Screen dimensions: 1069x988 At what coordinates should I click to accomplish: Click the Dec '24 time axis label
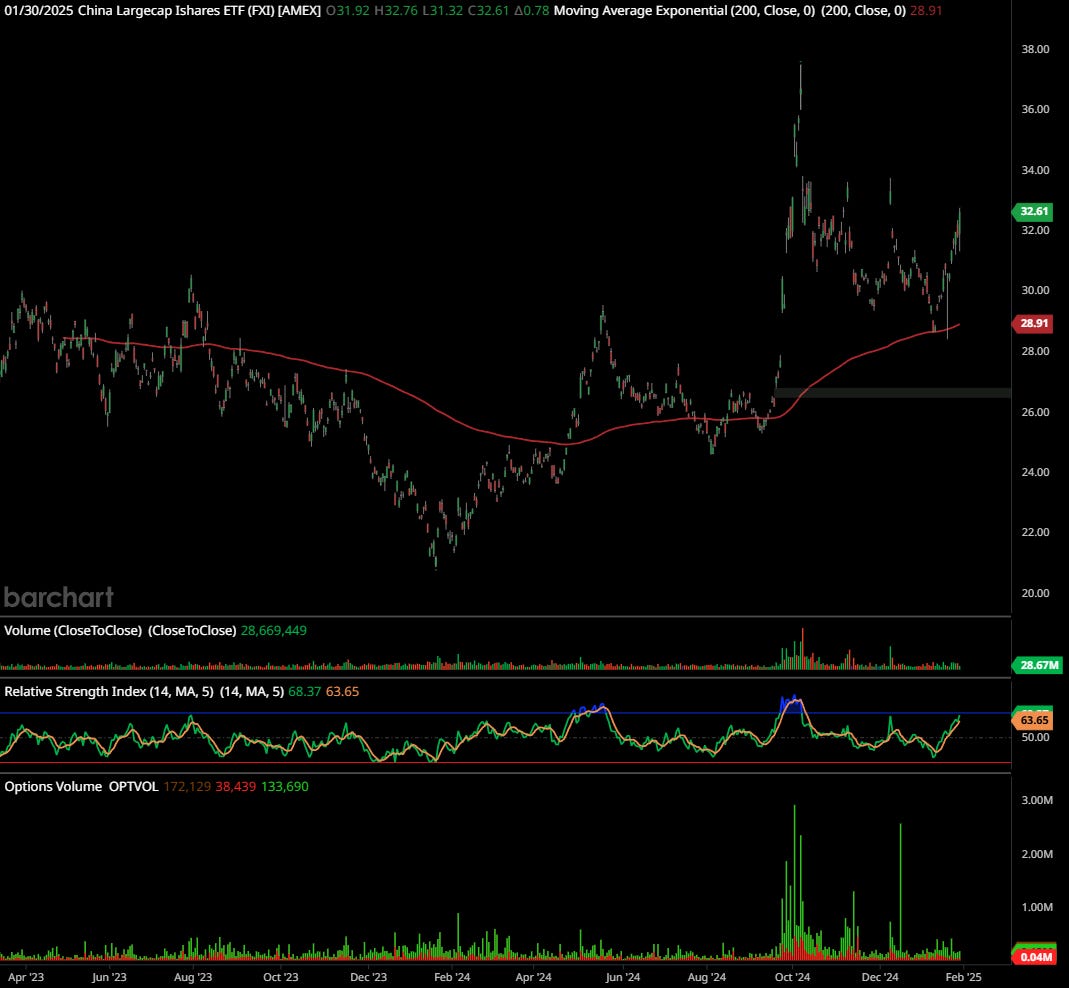tap(880, 977)
